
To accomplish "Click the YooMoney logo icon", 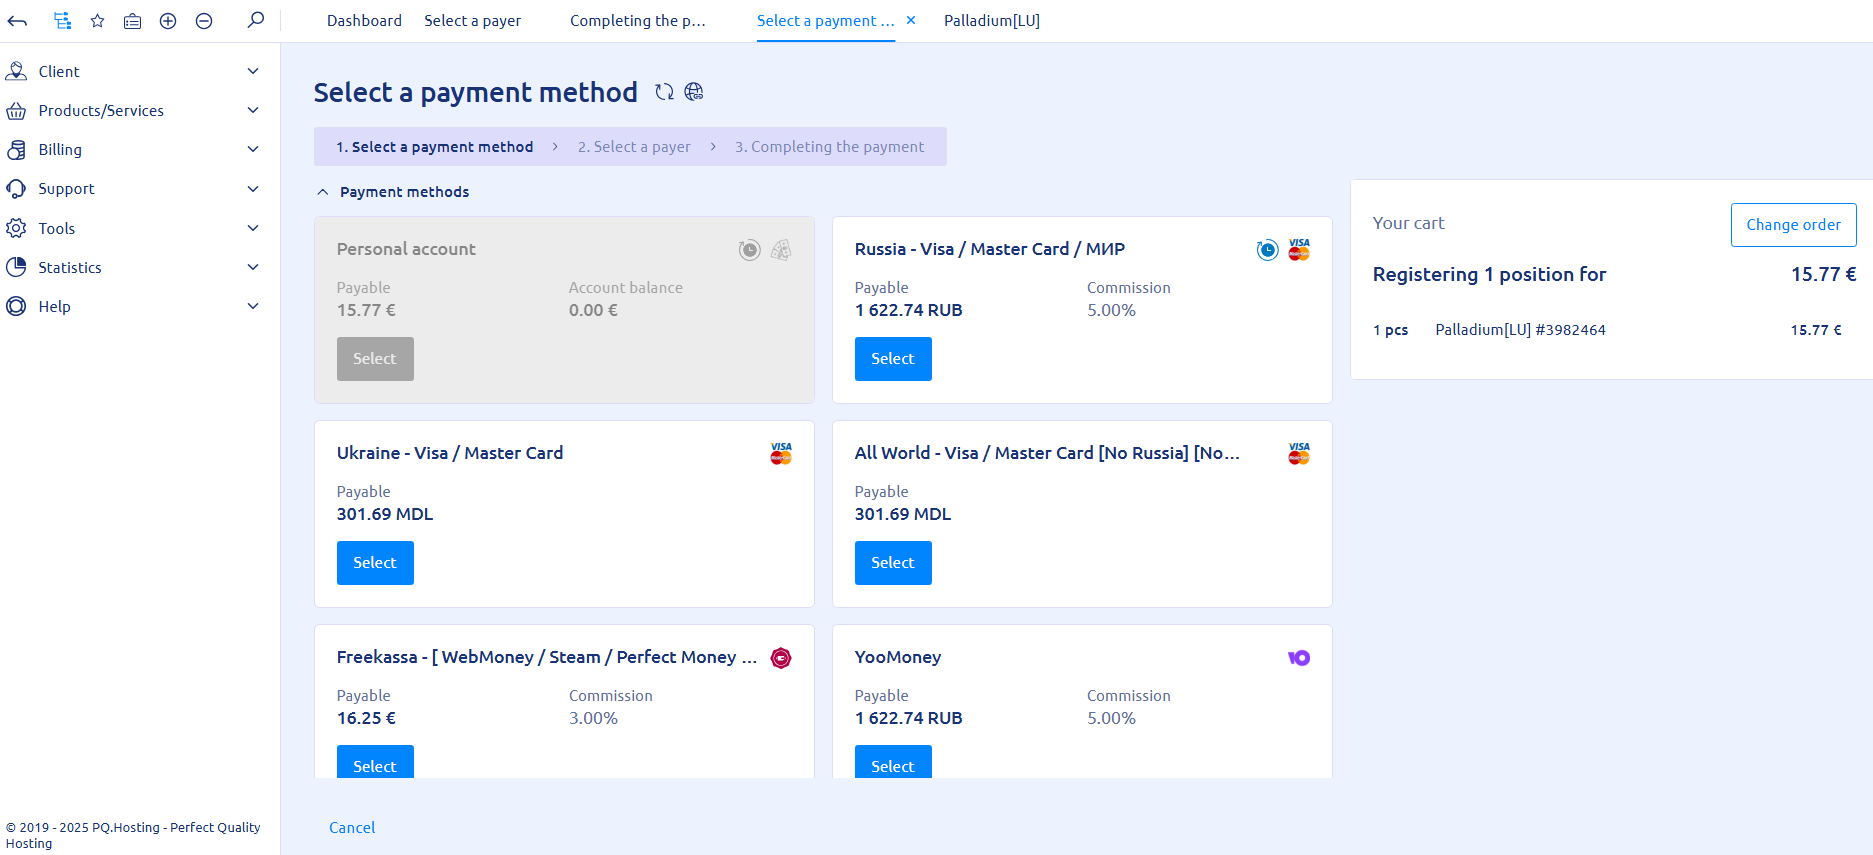I will tap(1299, 658).
